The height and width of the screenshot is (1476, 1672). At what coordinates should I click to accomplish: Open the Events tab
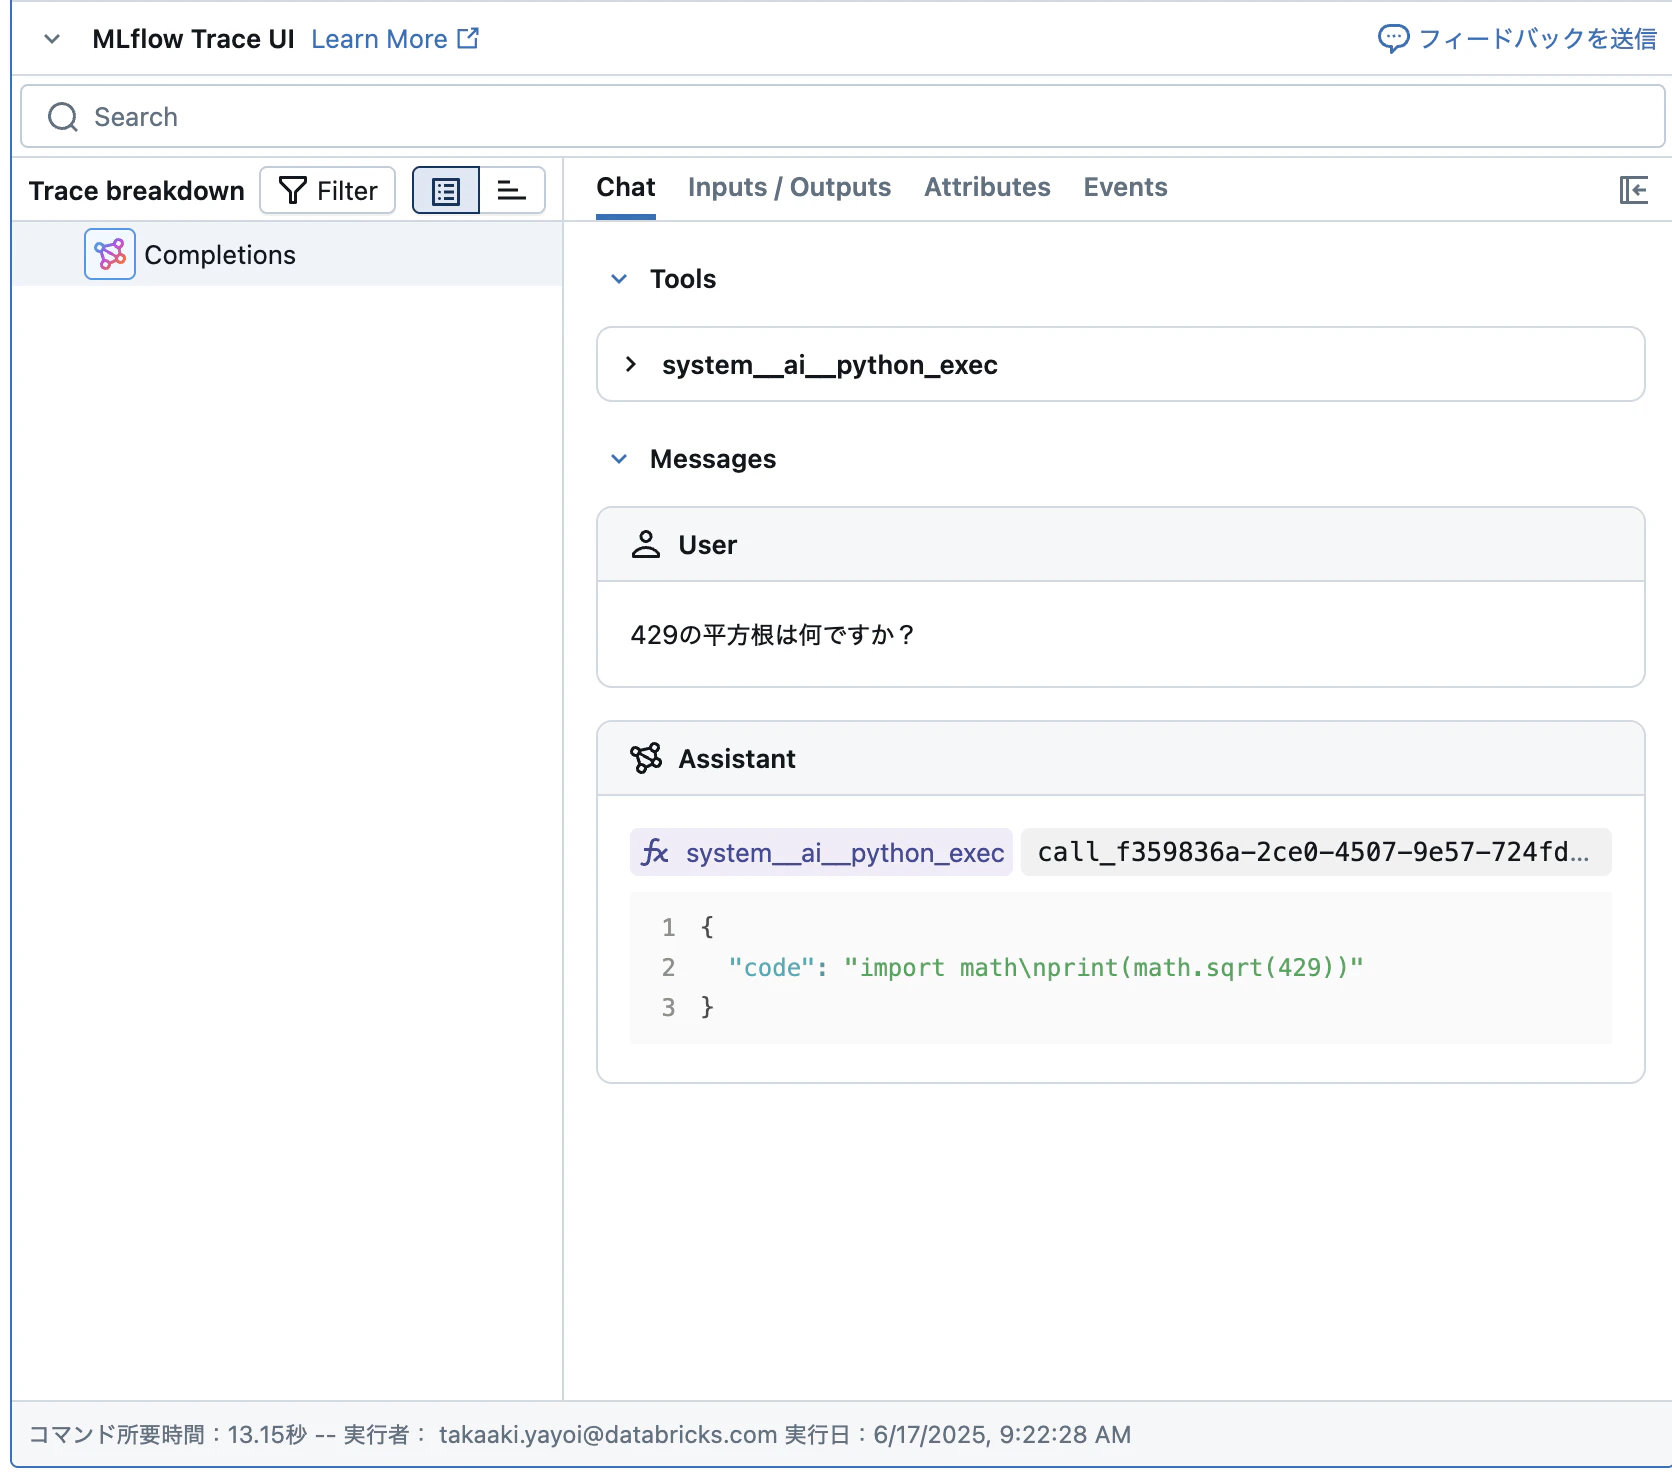tap(1125, 188)
